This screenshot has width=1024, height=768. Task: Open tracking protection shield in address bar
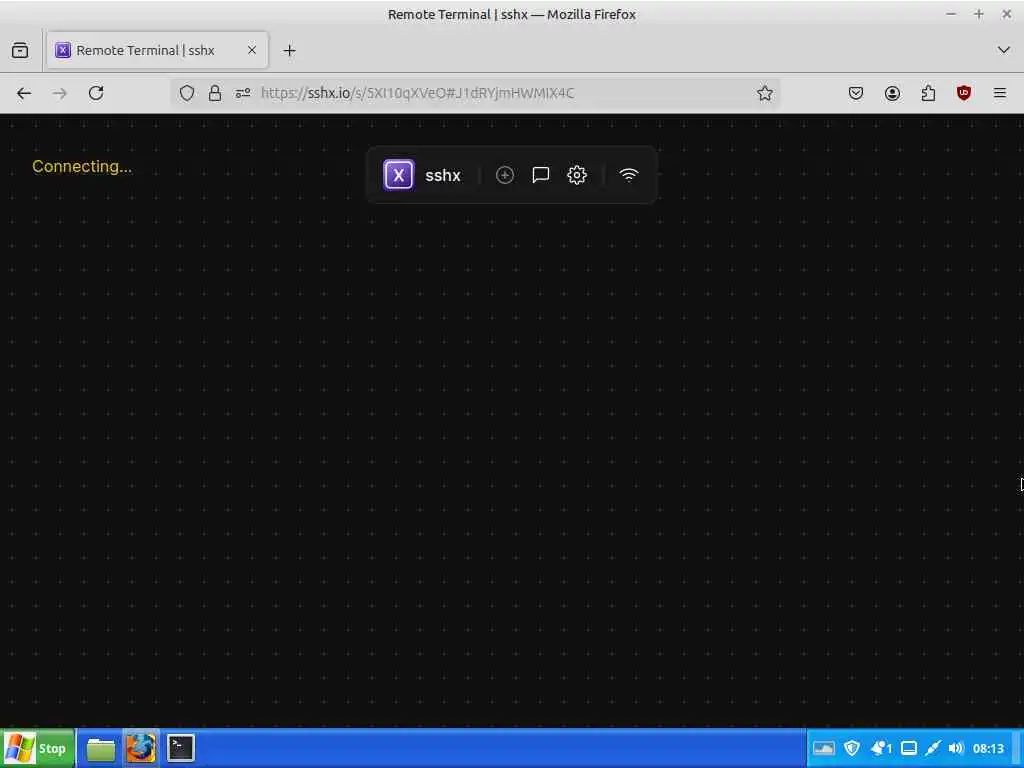pos(187,93)
